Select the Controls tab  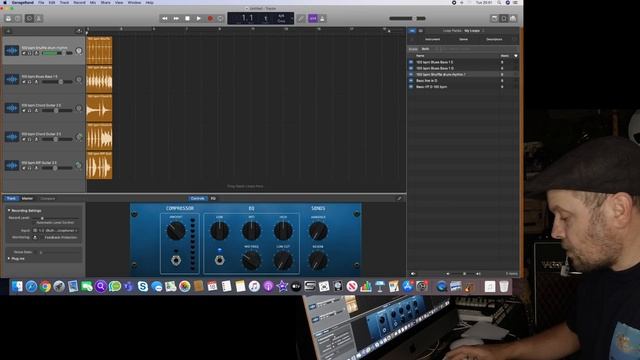tap(198, 198)
